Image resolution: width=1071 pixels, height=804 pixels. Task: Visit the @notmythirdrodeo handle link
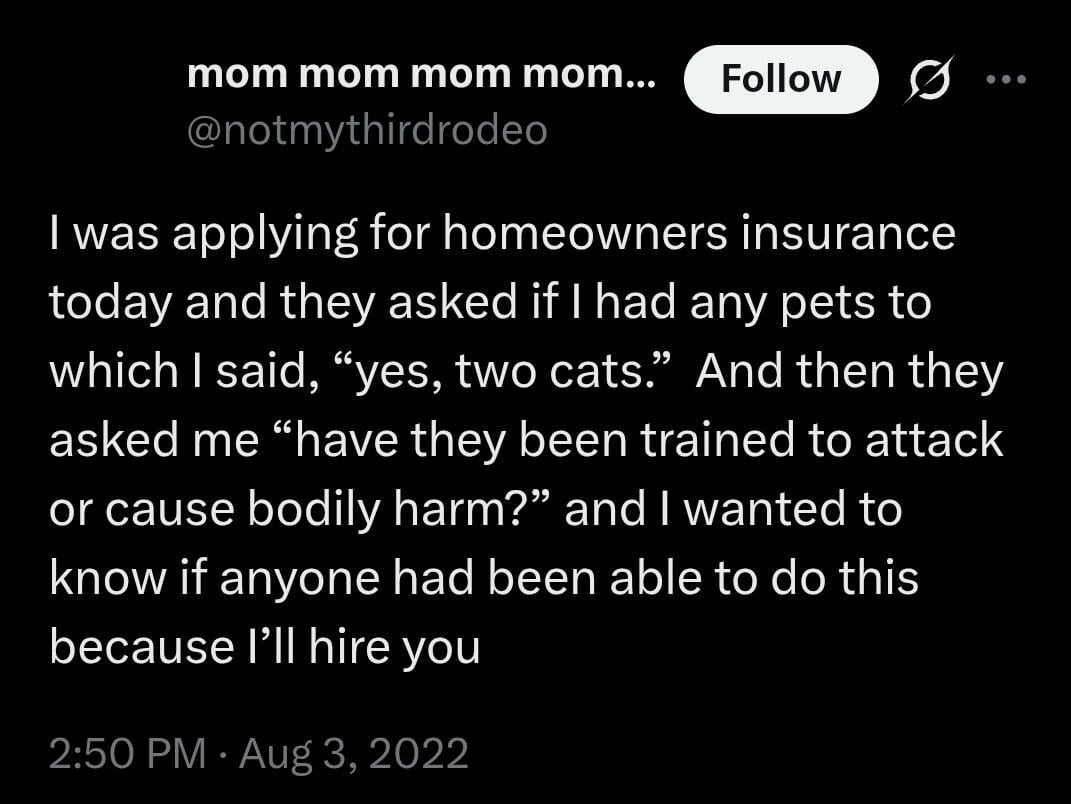367,130
